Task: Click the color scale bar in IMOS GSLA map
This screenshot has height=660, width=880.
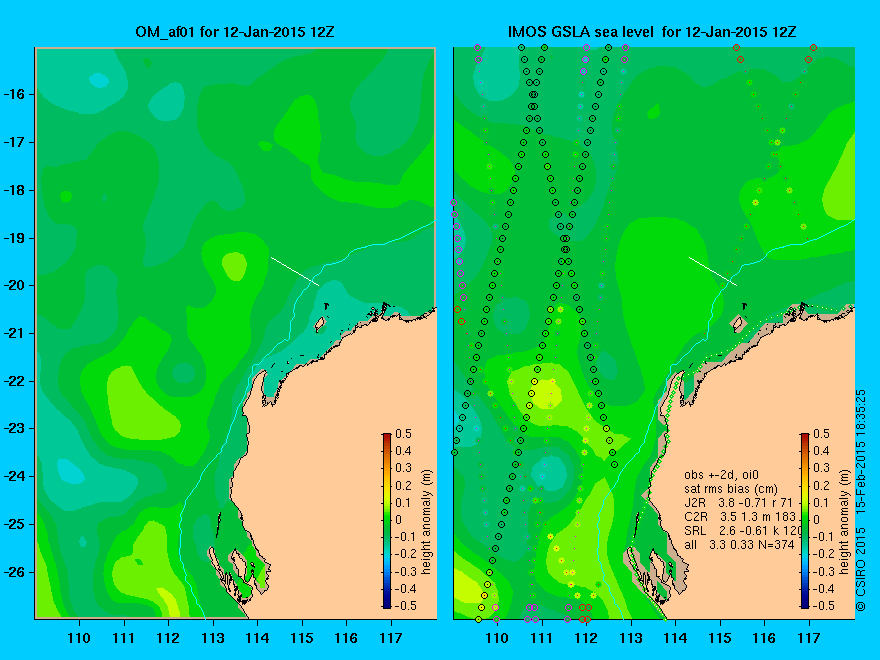Action: (x=805, y=520)
